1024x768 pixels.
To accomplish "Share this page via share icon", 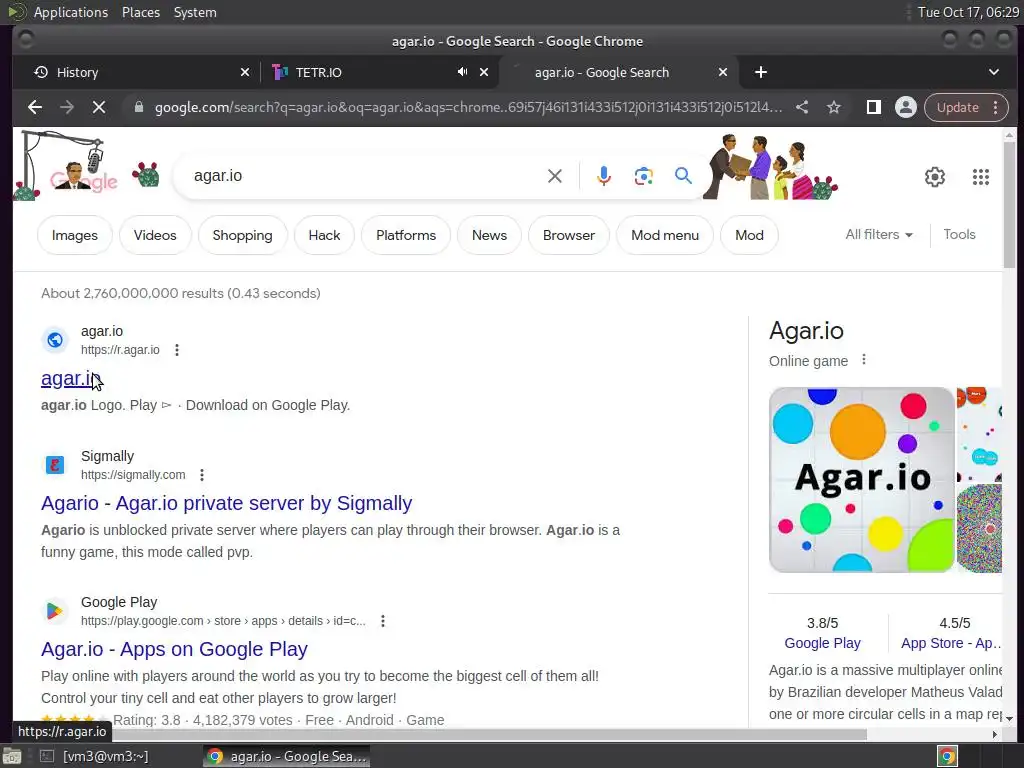I will coord(802,107).
